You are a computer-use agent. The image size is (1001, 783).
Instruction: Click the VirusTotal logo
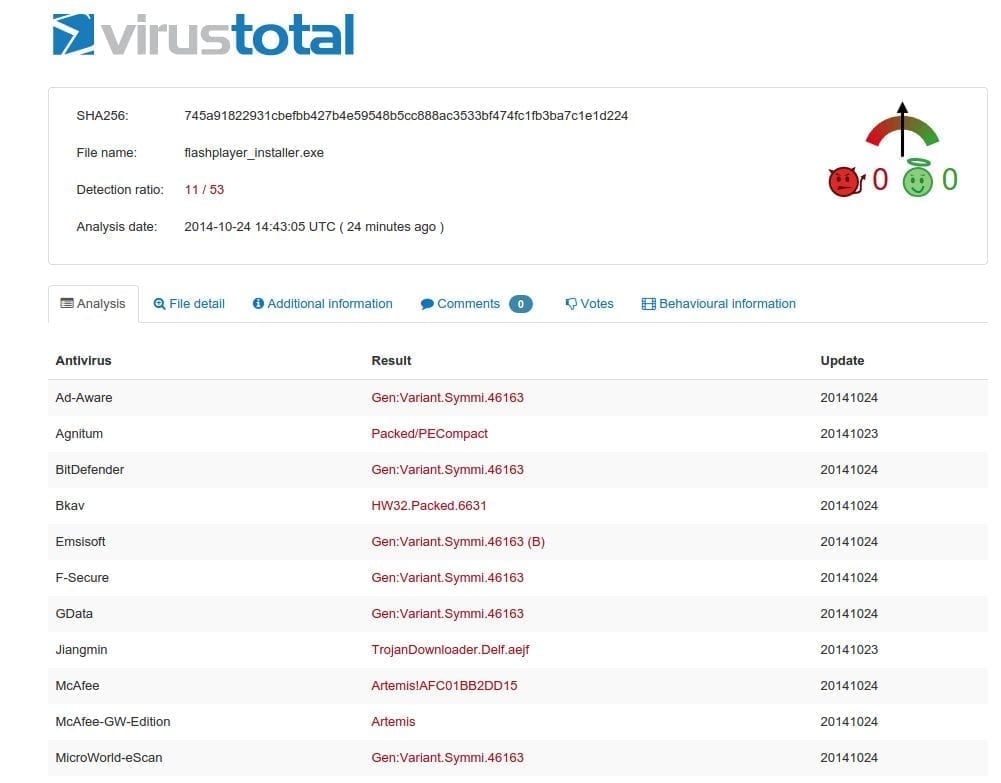[203, 34]
